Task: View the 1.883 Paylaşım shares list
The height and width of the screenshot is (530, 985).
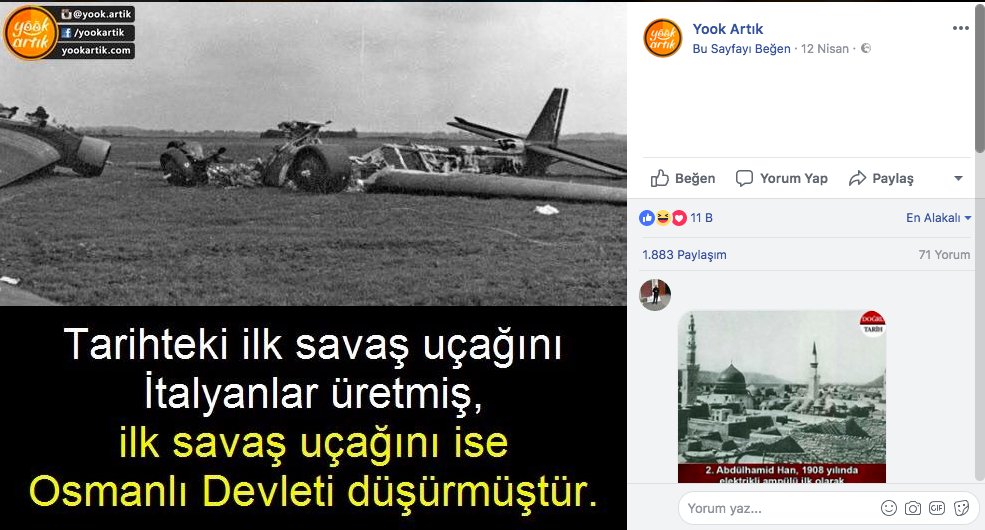Action: (x=684, y=255)
